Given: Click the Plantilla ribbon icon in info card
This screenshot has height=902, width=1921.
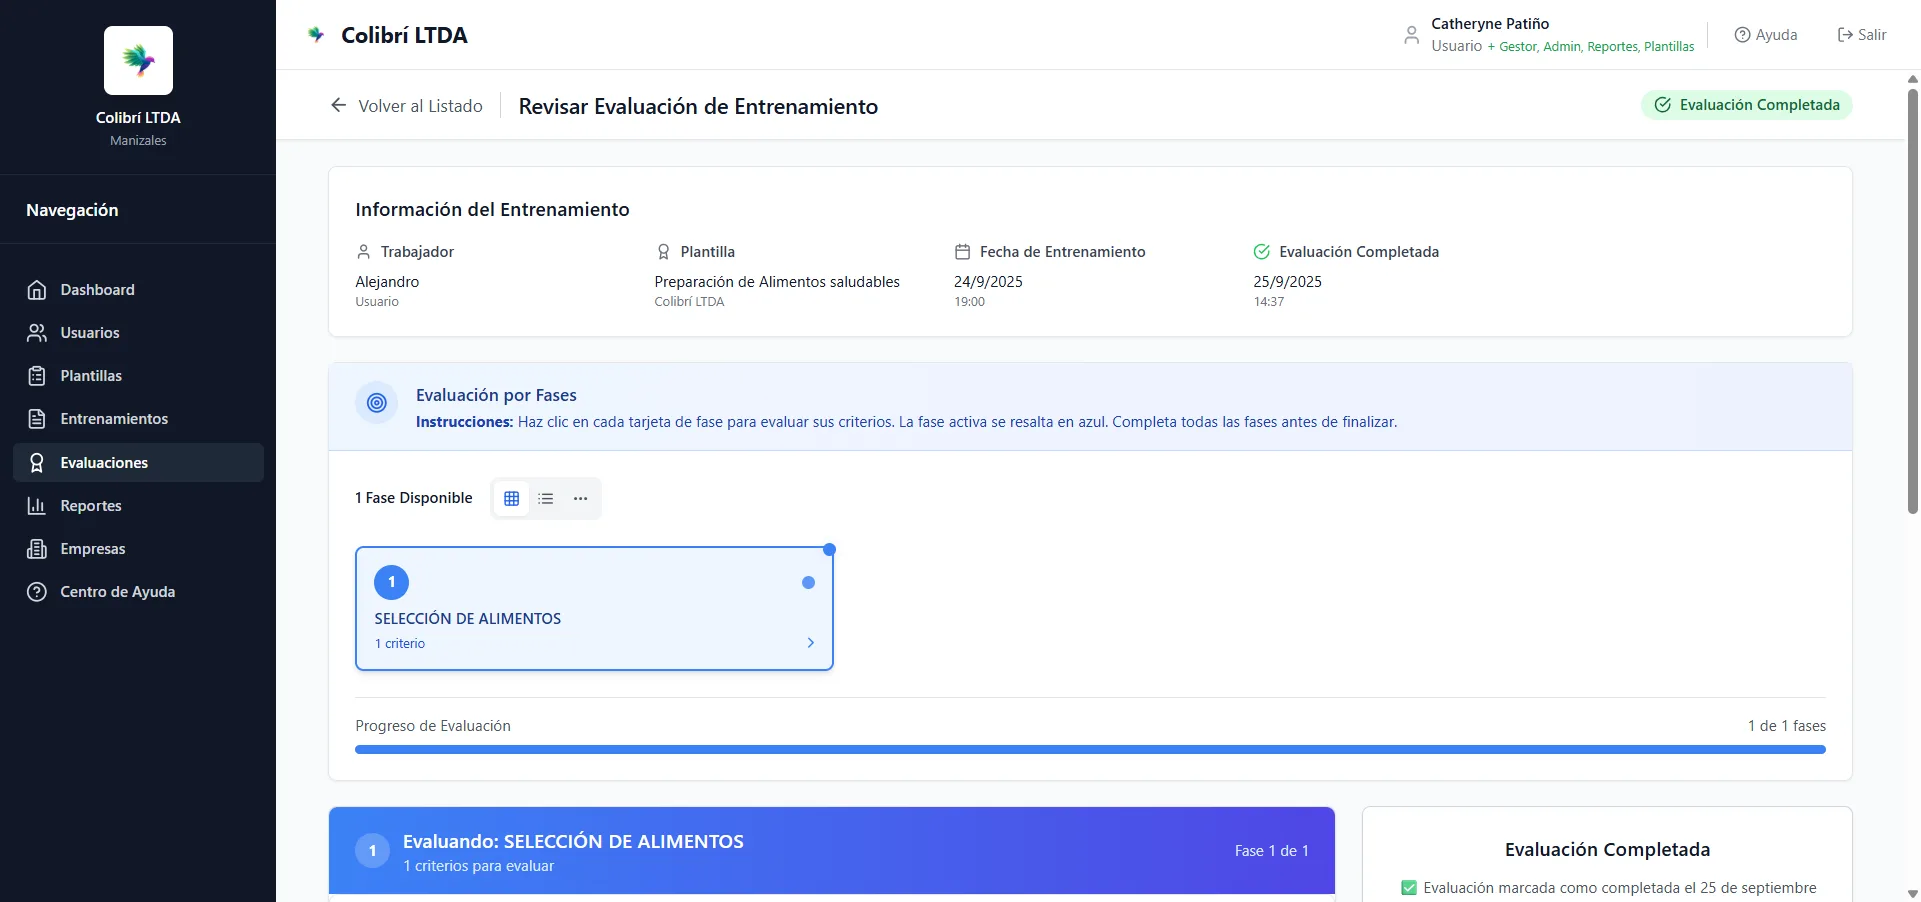Looking at the screenshot, I should [x=663, y=252].
